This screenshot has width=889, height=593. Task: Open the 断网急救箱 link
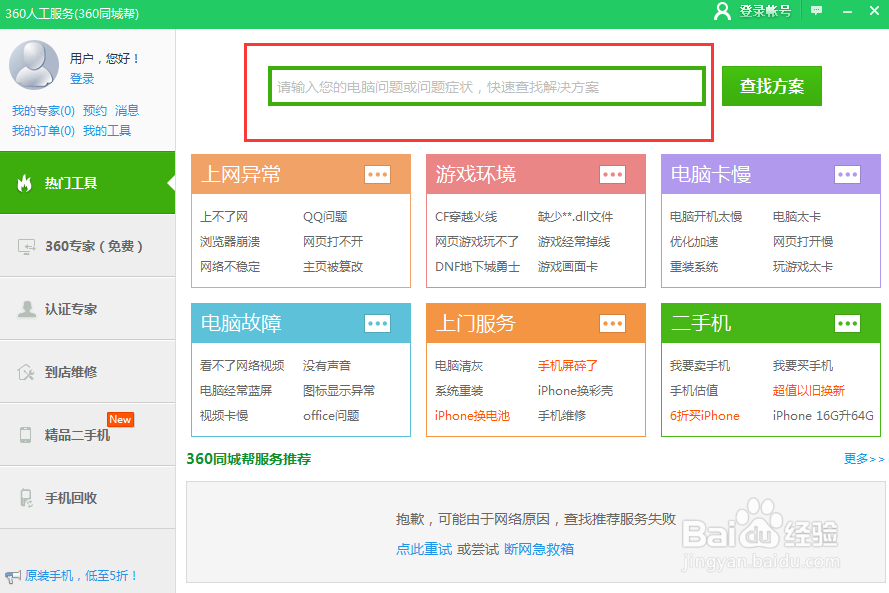coord(539,549)
